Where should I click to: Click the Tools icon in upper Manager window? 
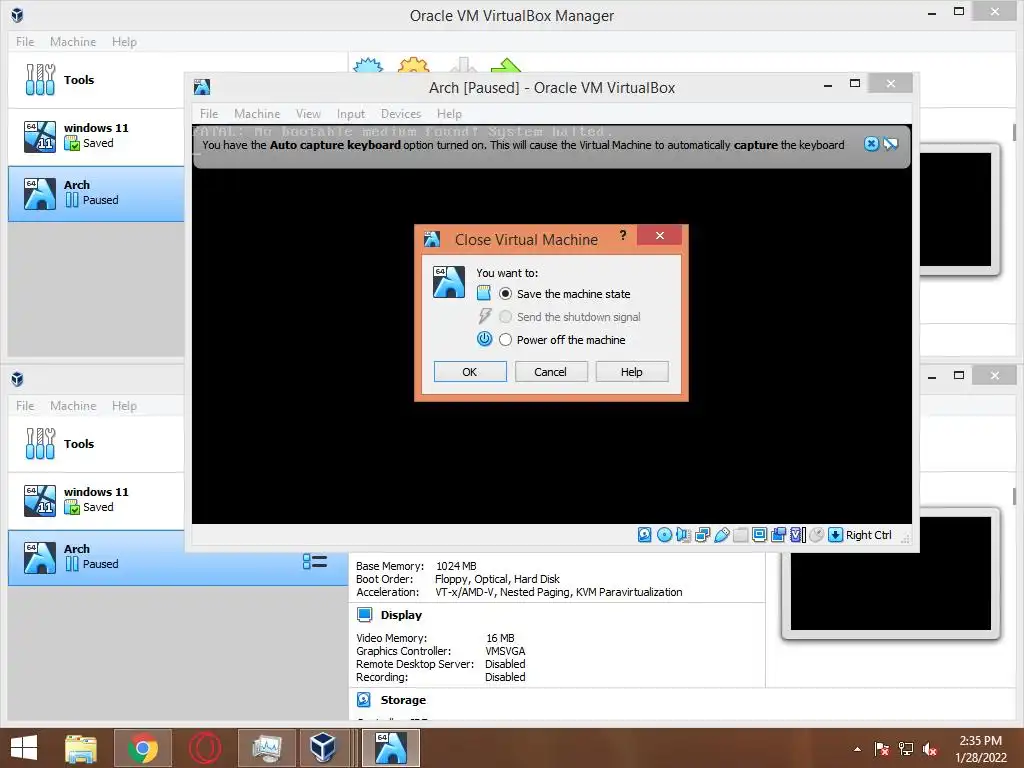pyautogui.click(x=40, y=80)
